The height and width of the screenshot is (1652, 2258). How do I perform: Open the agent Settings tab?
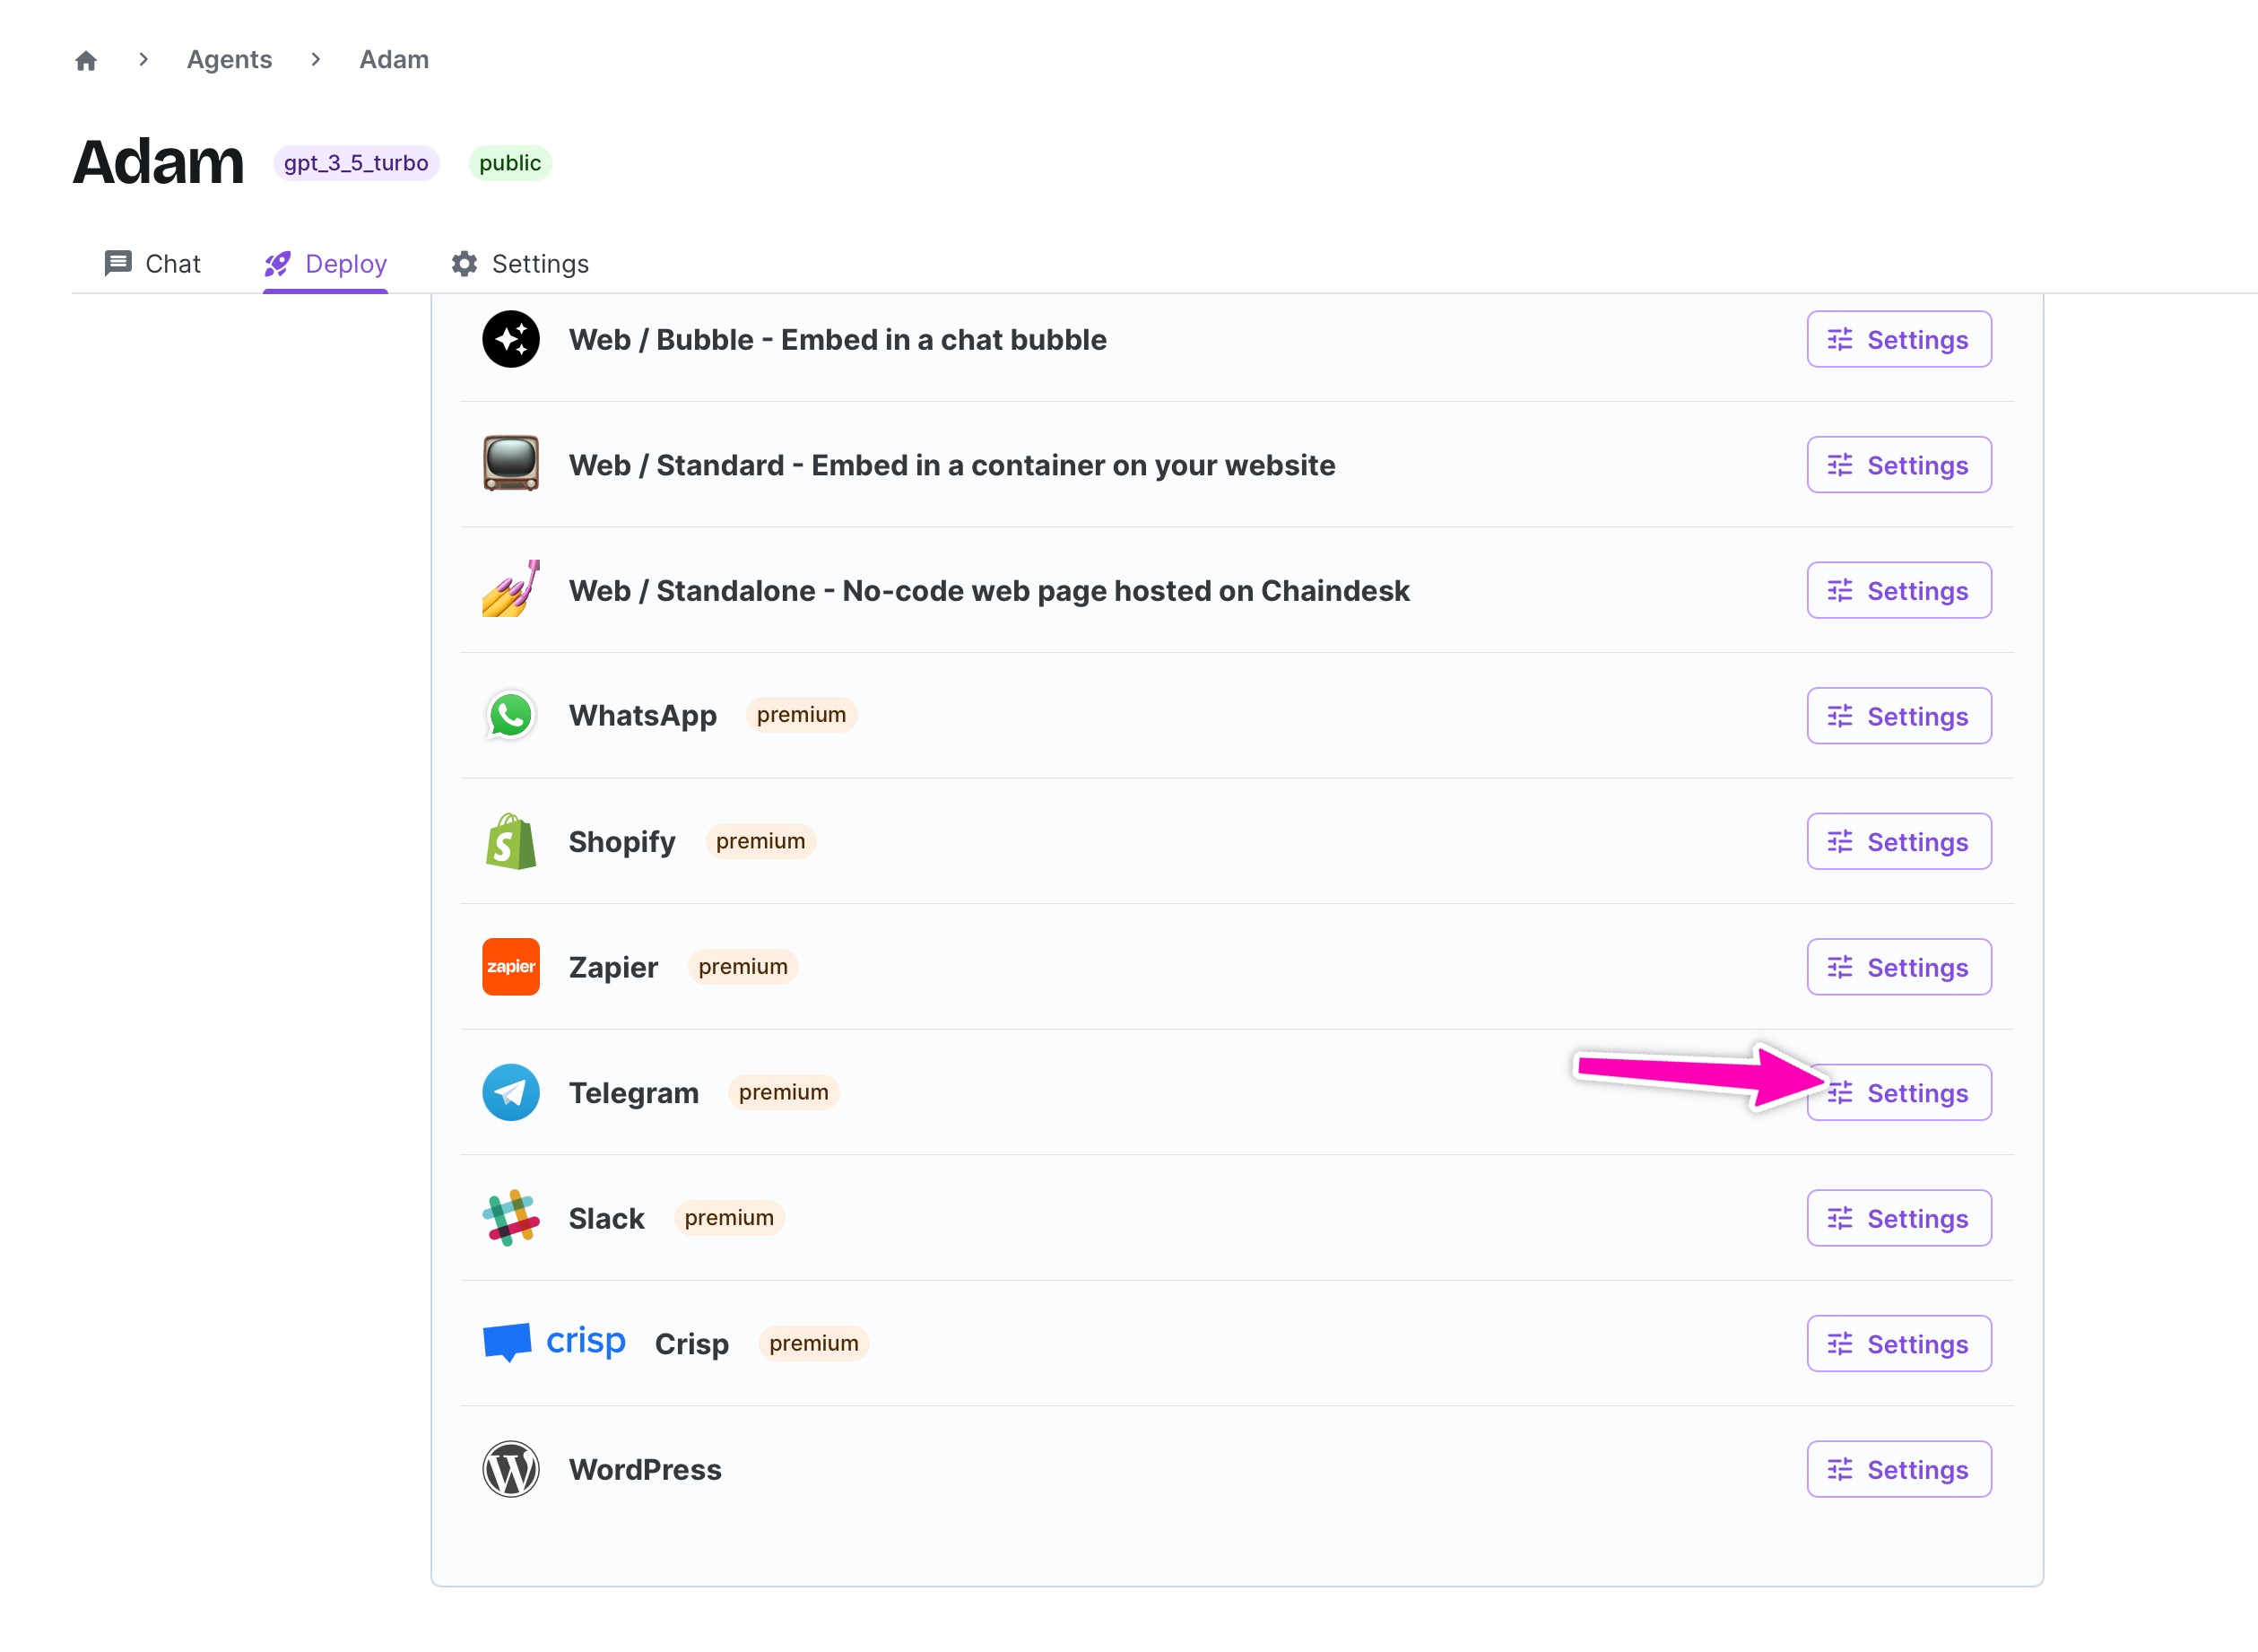pos(520,264)
